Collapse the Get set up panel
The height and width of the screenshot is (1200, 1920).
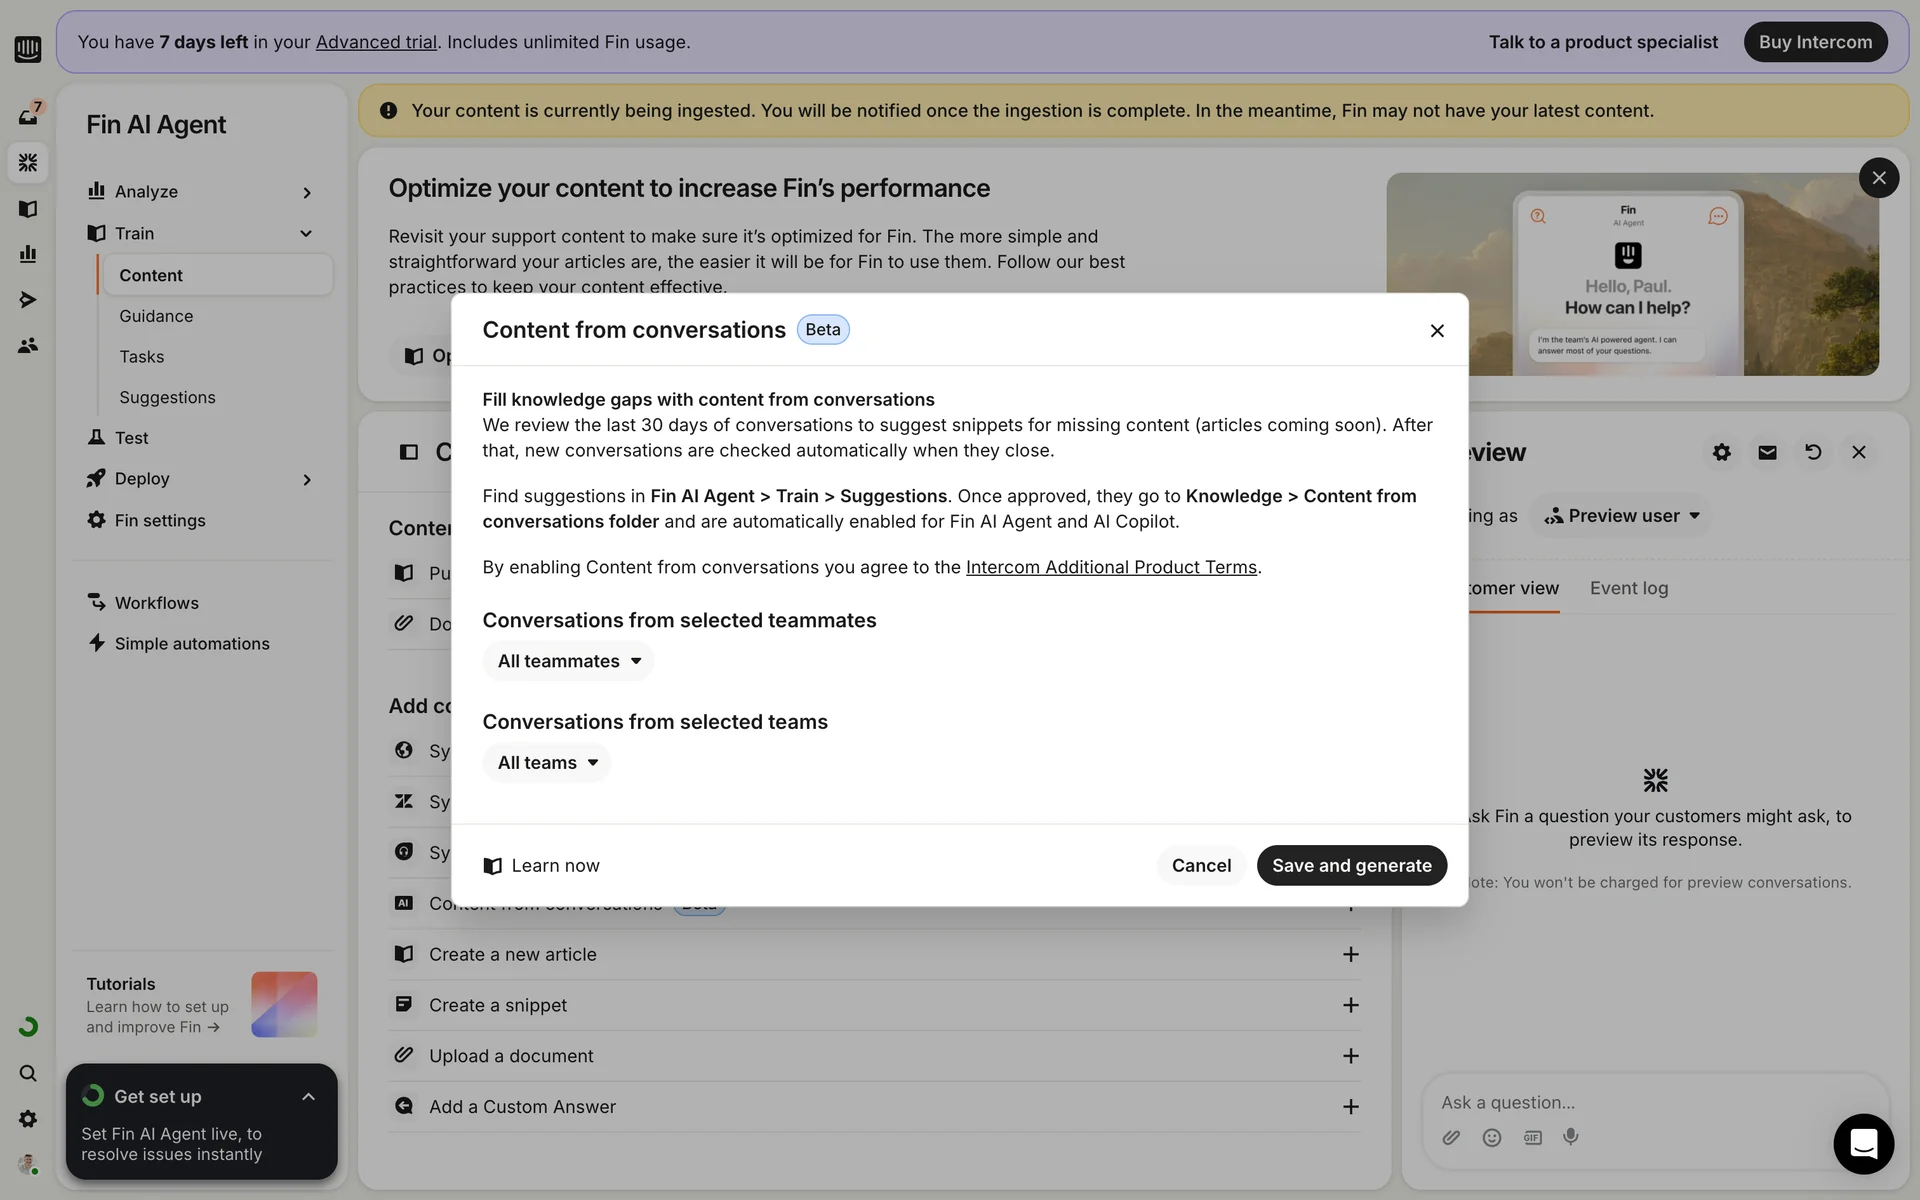click(308, 1097)
